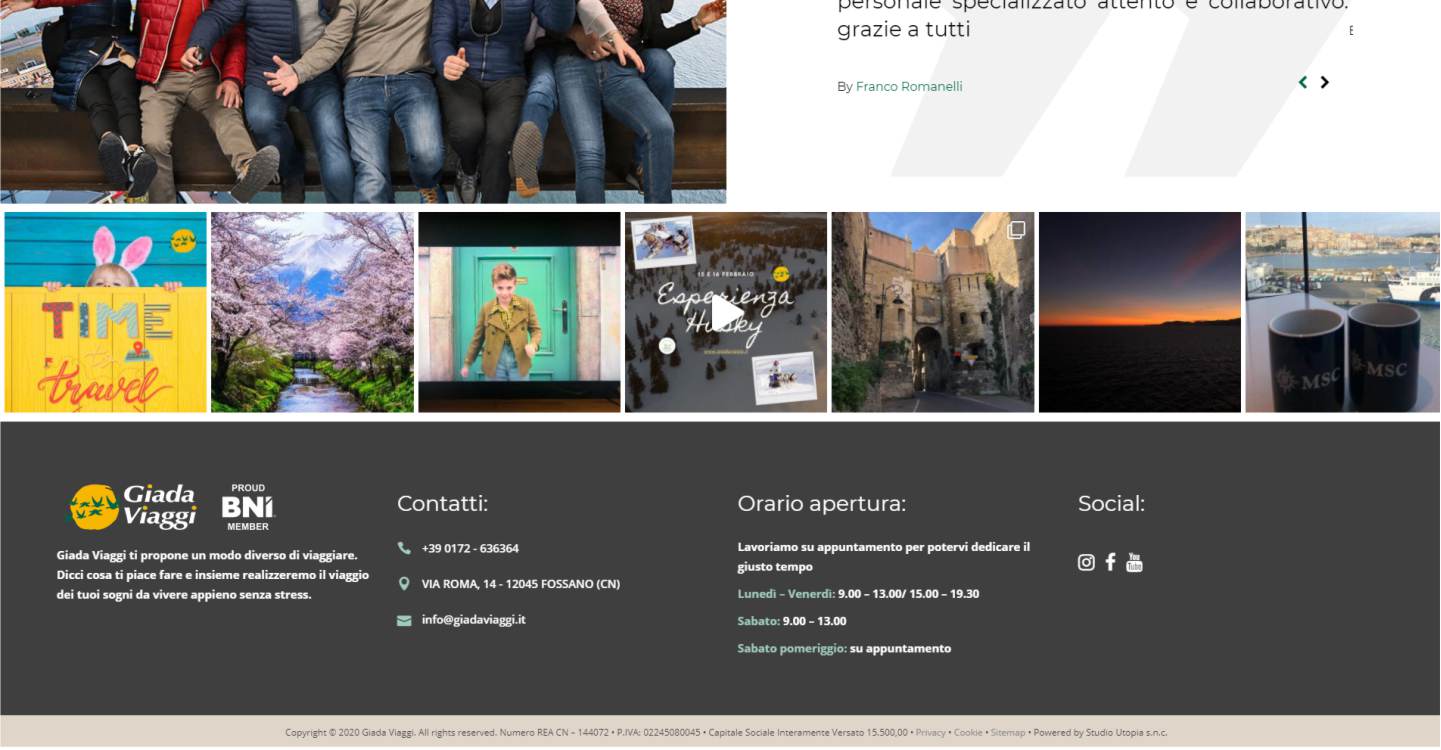Open the group photo of people sitting
Image resolution: width=1441 pixels, height=750 pixels.
click(363, 101)
